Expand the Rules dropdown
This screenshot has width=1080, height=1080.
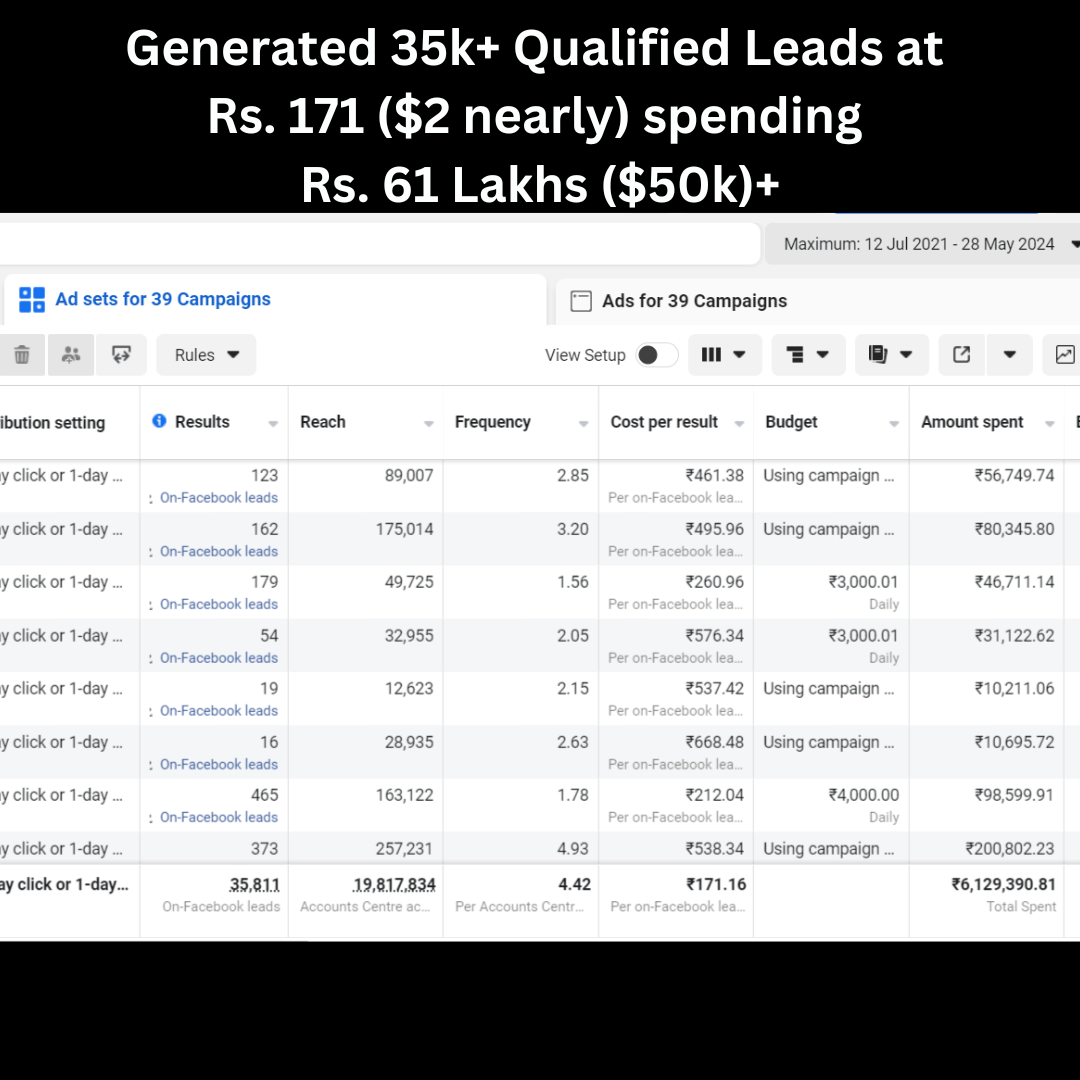pyautogui.click(x=207, y=355)
